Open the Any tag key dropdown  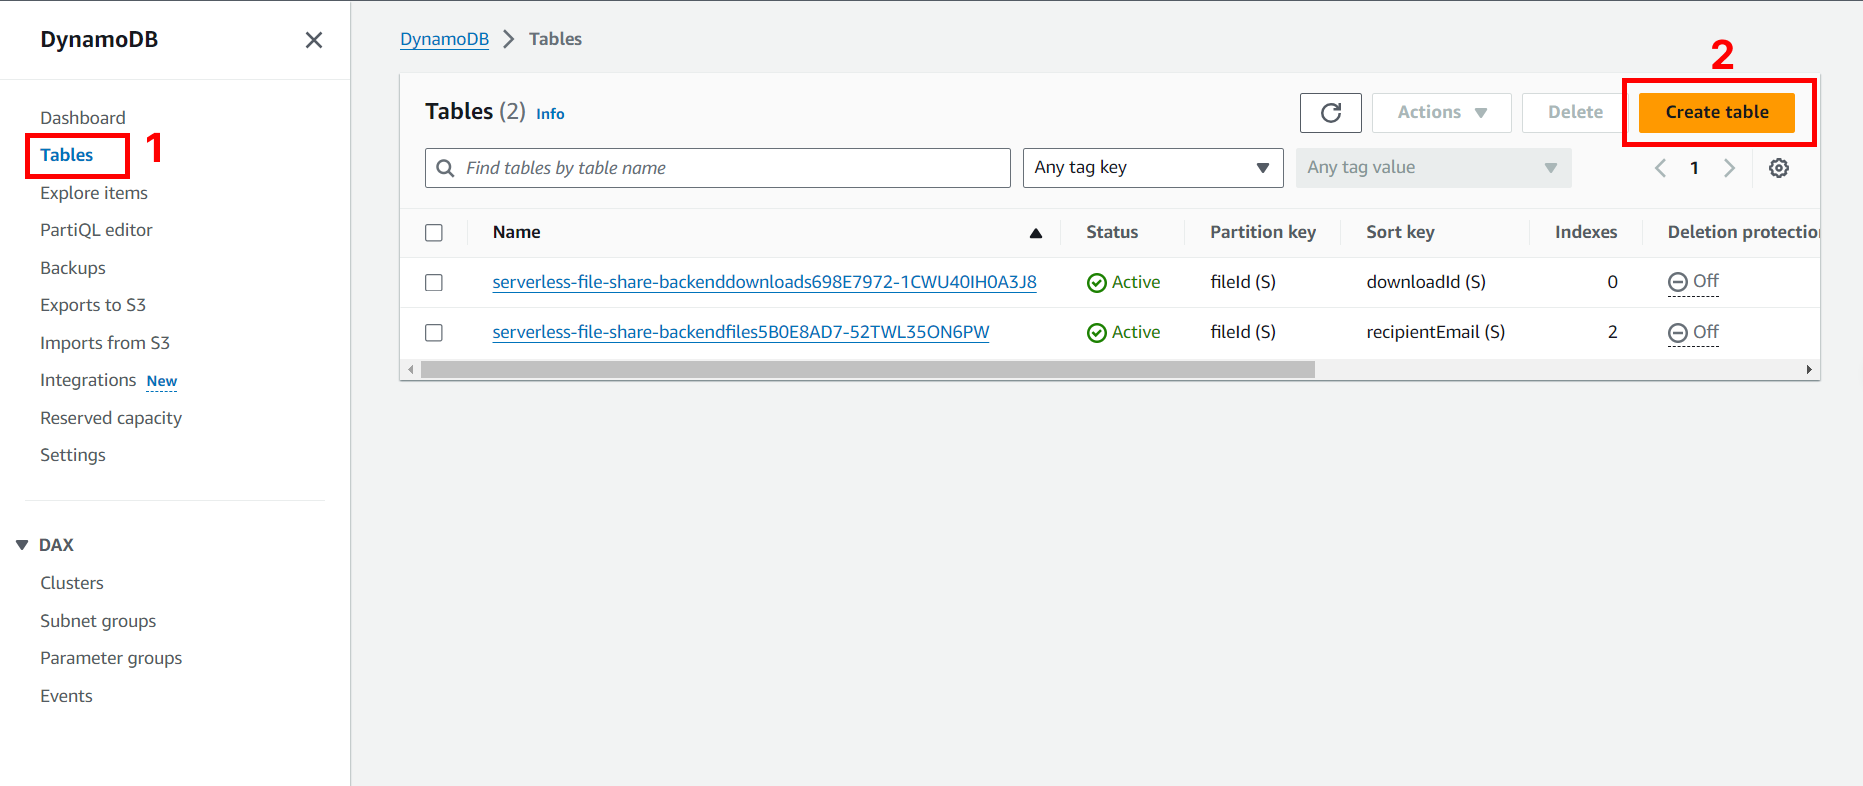coord(1153,168)
